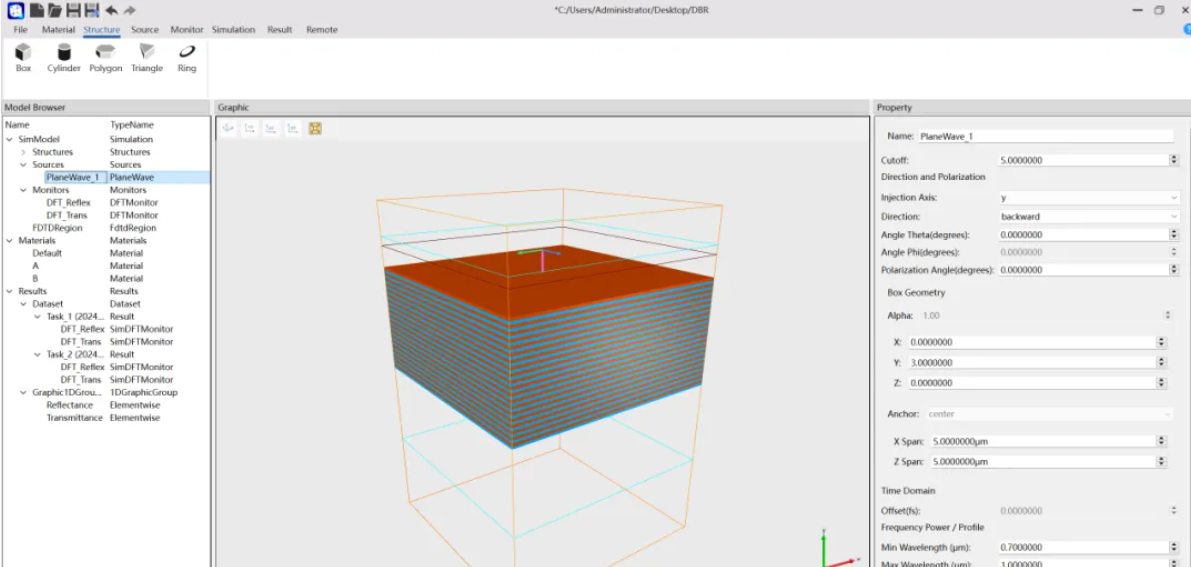
Task: Open the File menu tab
Action: (x=21, y=30)
